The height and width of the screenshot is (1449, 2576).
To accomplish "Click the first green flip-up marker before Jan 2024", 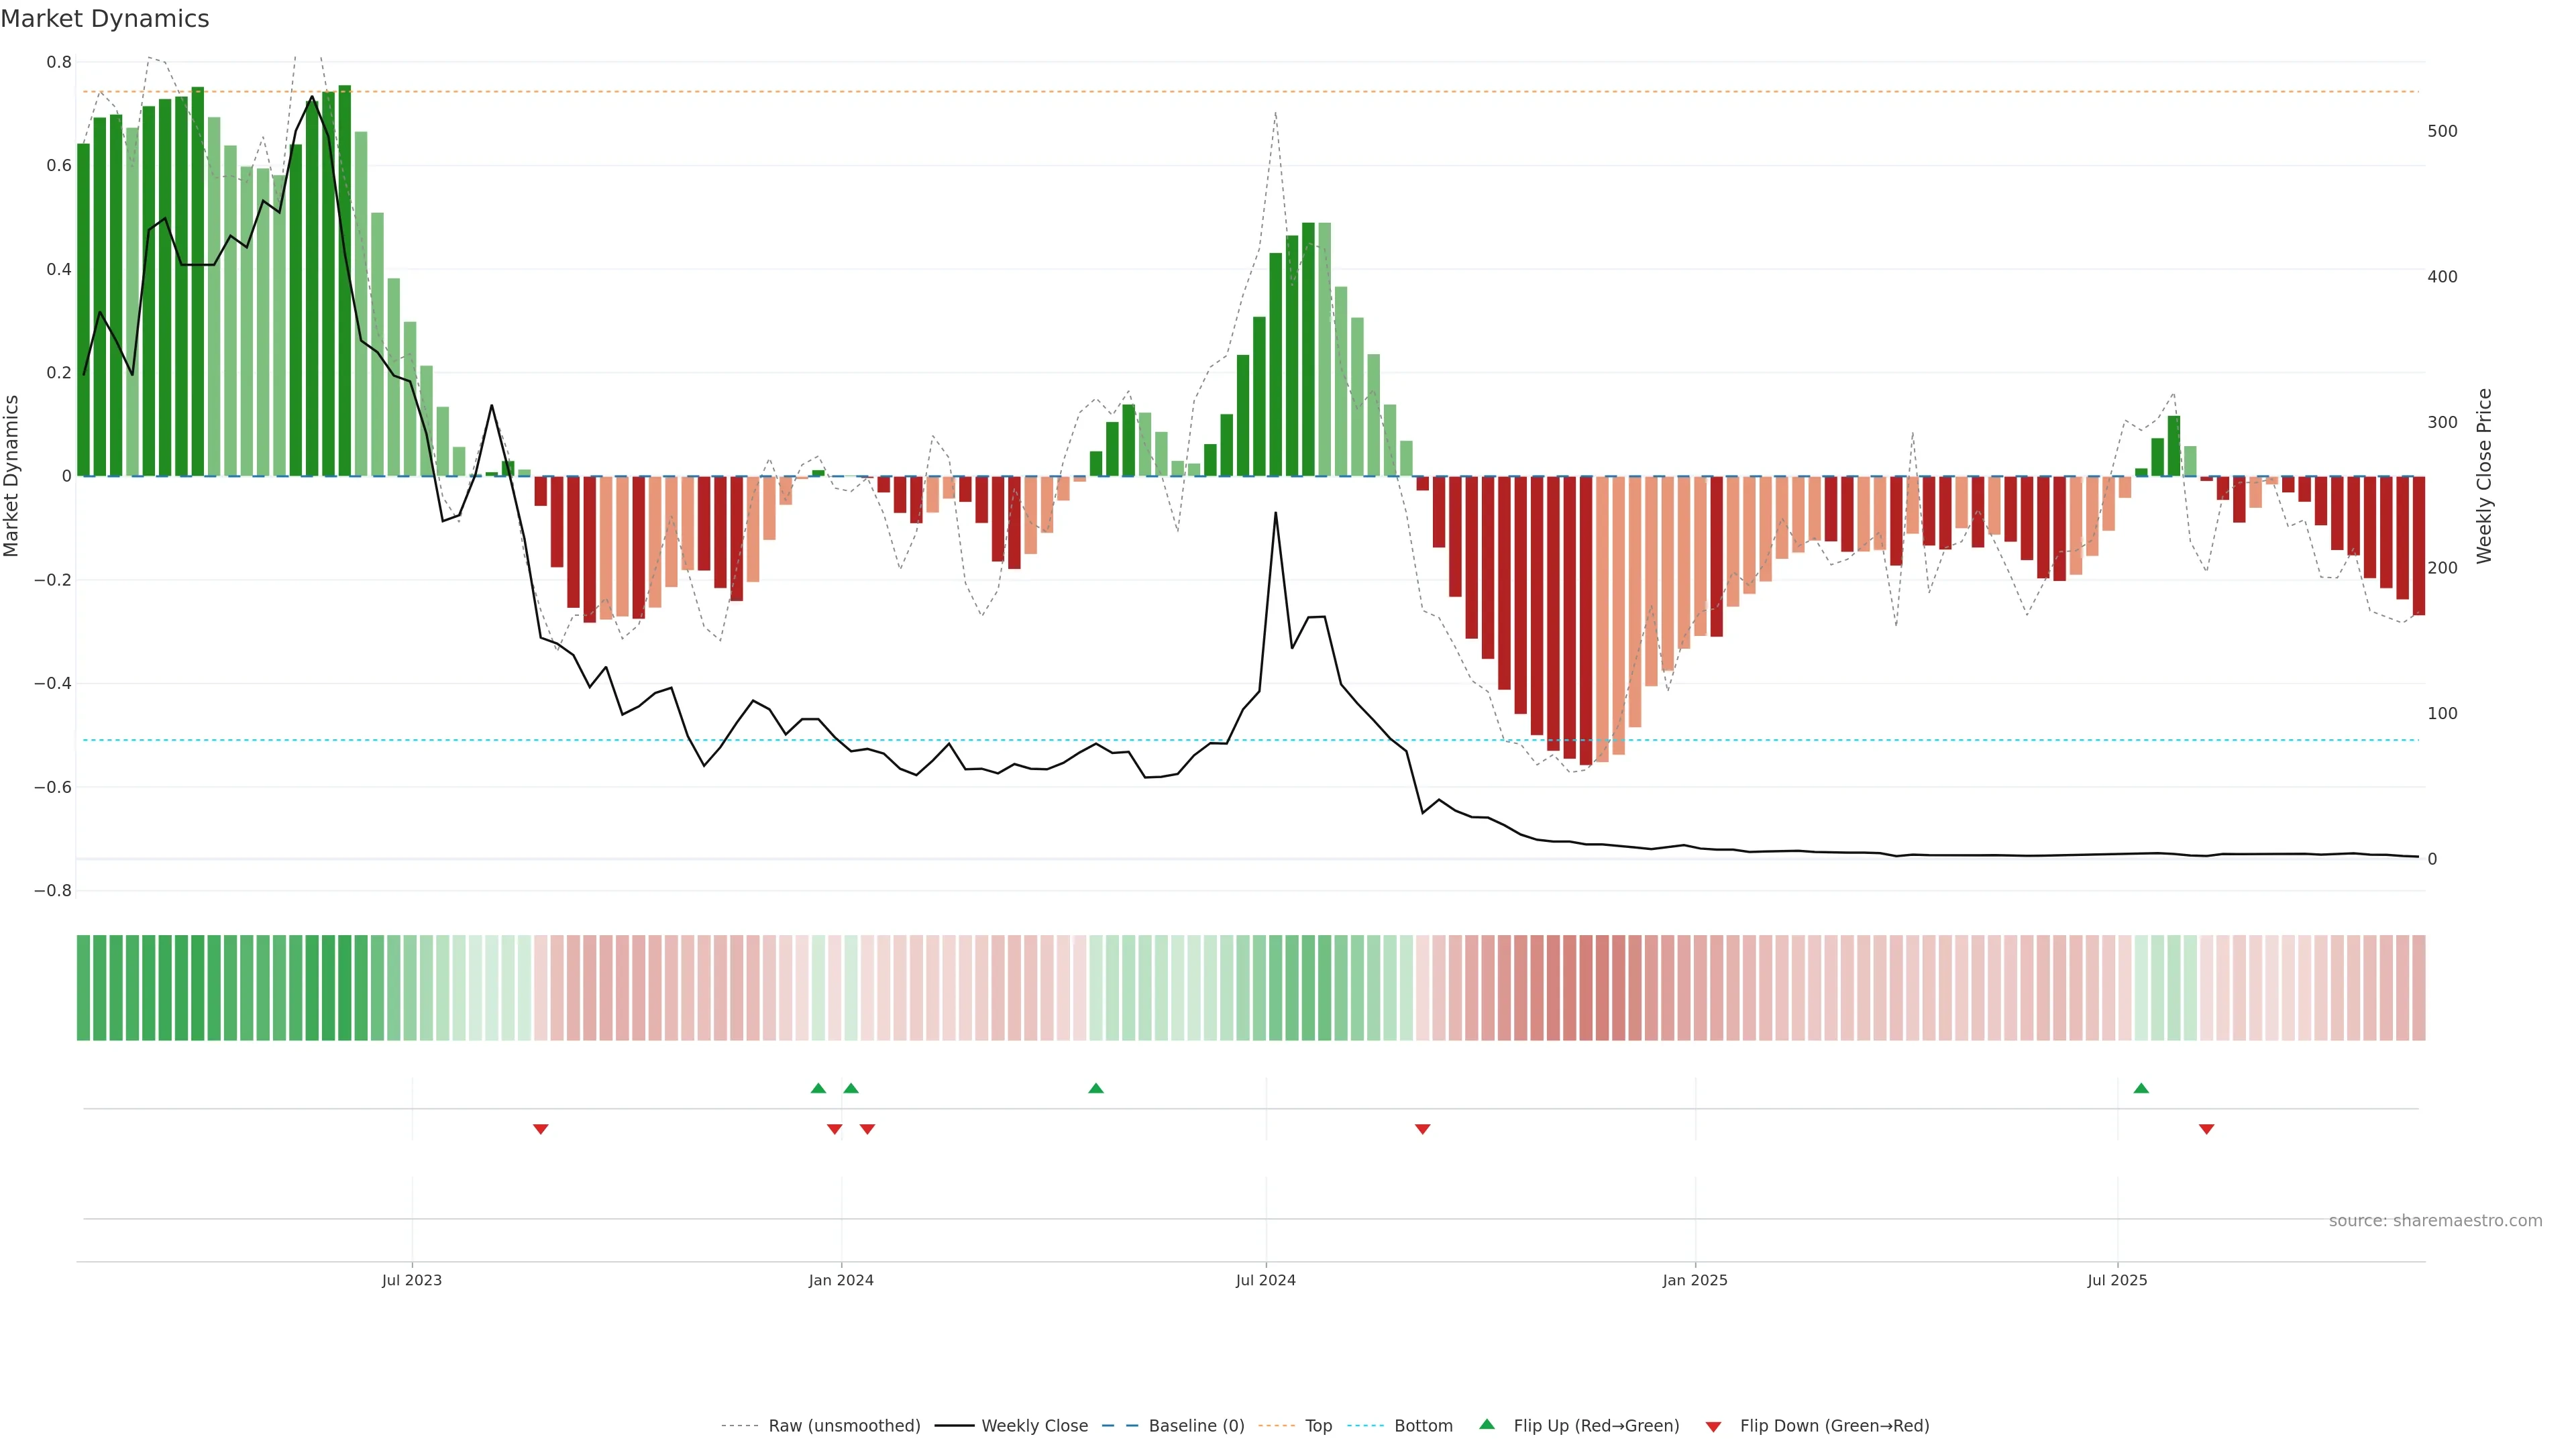I will [x=818, y=1088].
